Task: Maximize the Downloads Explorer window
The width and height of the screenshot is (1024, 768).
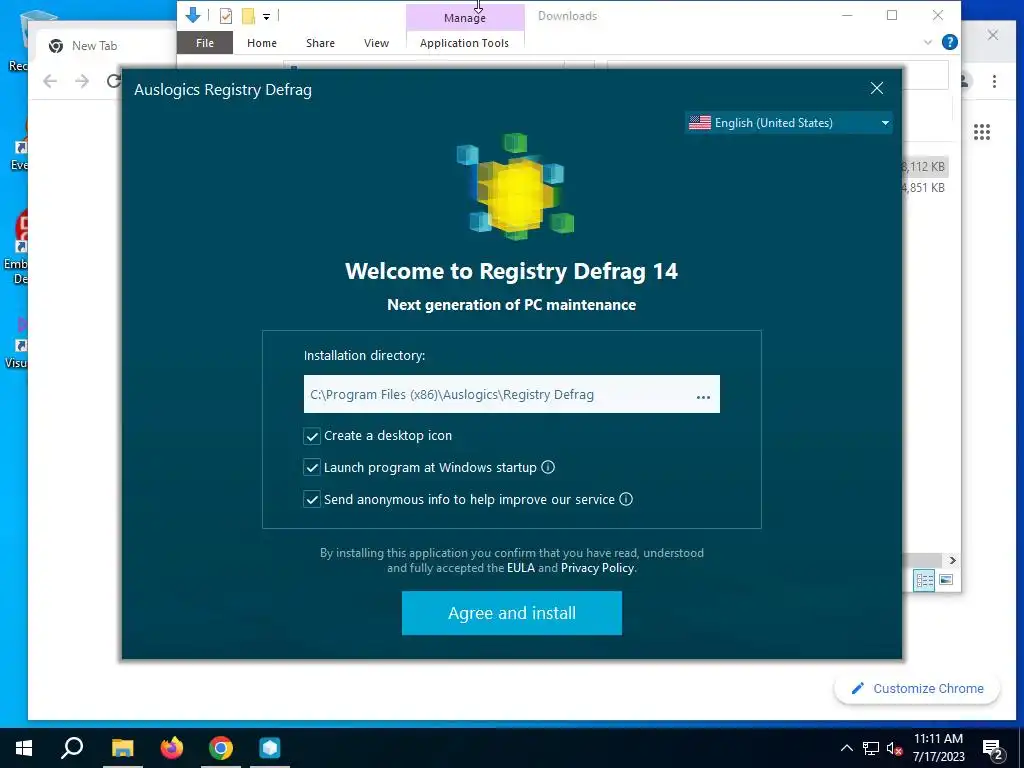Action: pos(892,15)
